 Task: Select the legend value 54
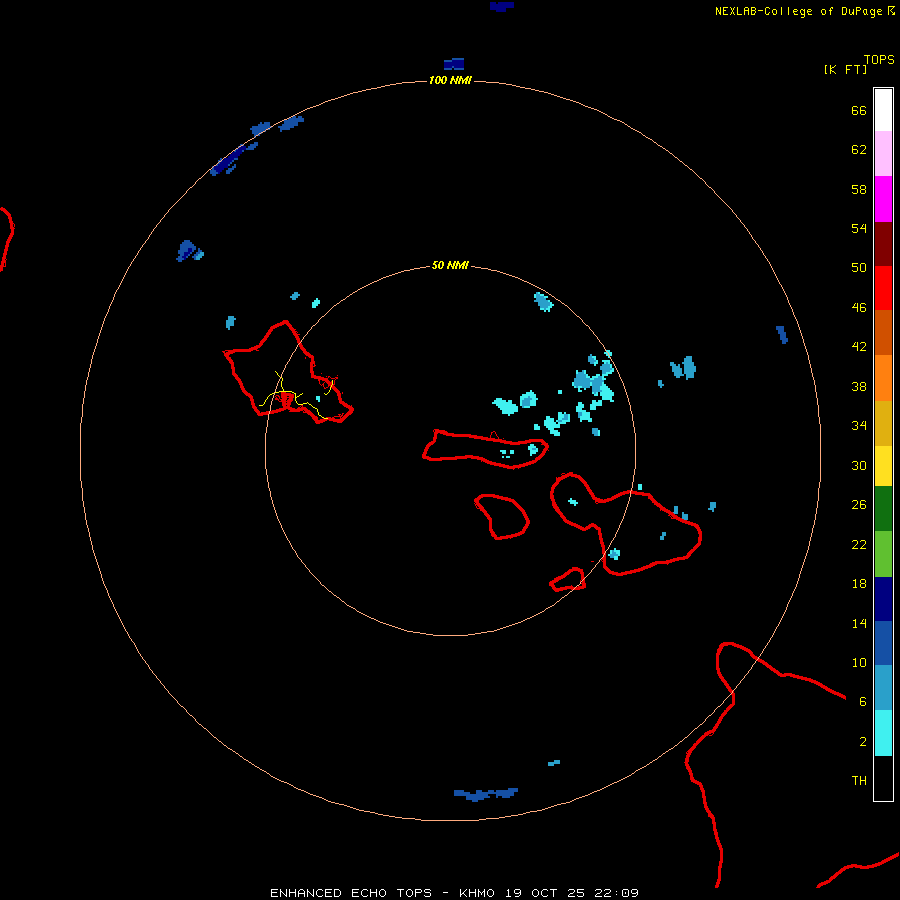859,228
